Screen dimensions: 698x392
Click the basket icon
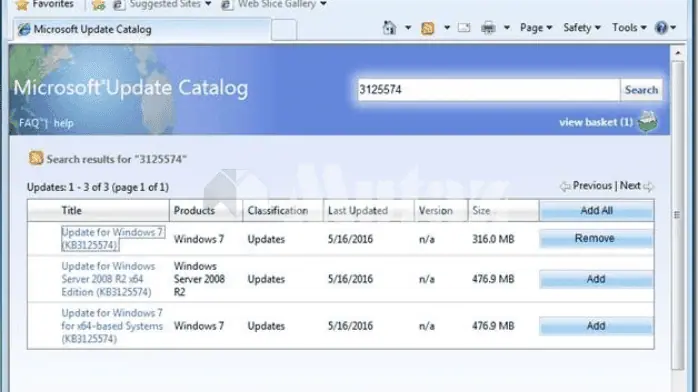tap(648, 121)
